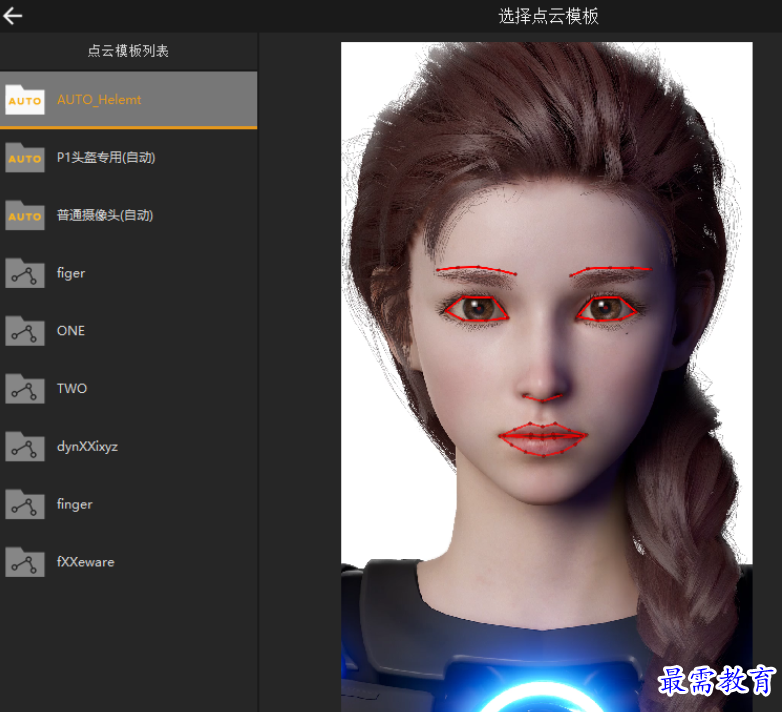Select P1头盔专用(自动) template text
The height and width of the screenshot is (712, 782).
click(106, 158)
